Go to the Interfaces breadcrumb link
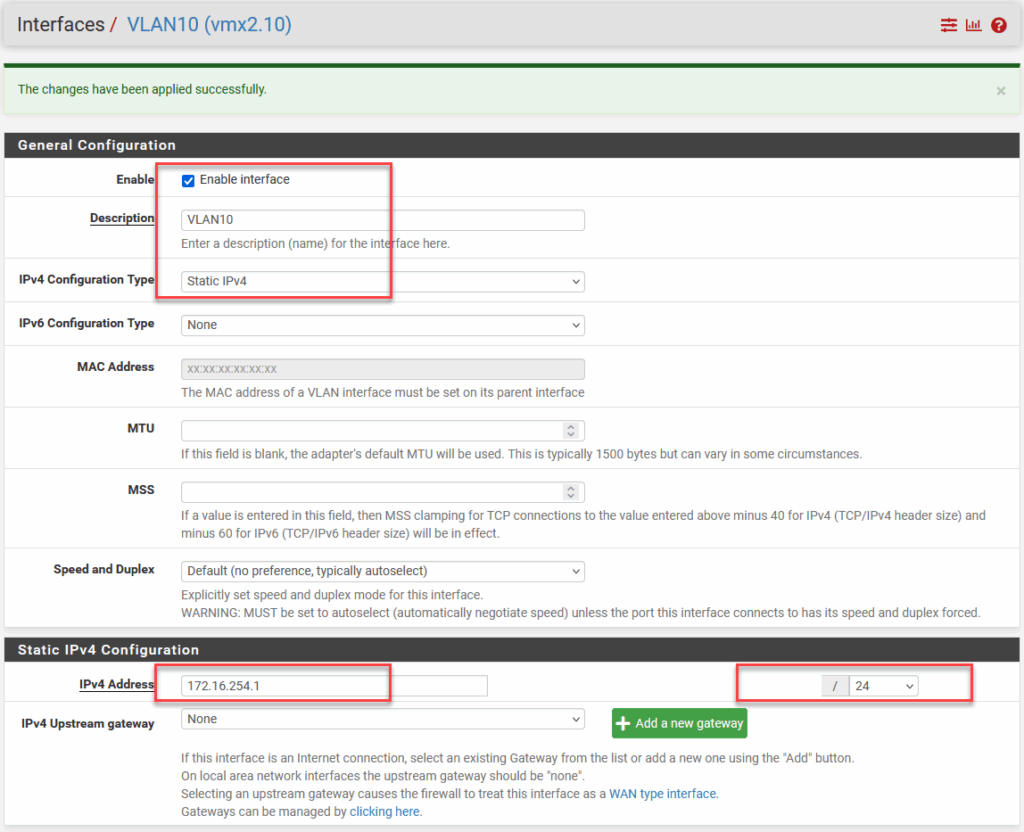The width and height of the screenshot is (1024, 832). click(x=60, y=25)
